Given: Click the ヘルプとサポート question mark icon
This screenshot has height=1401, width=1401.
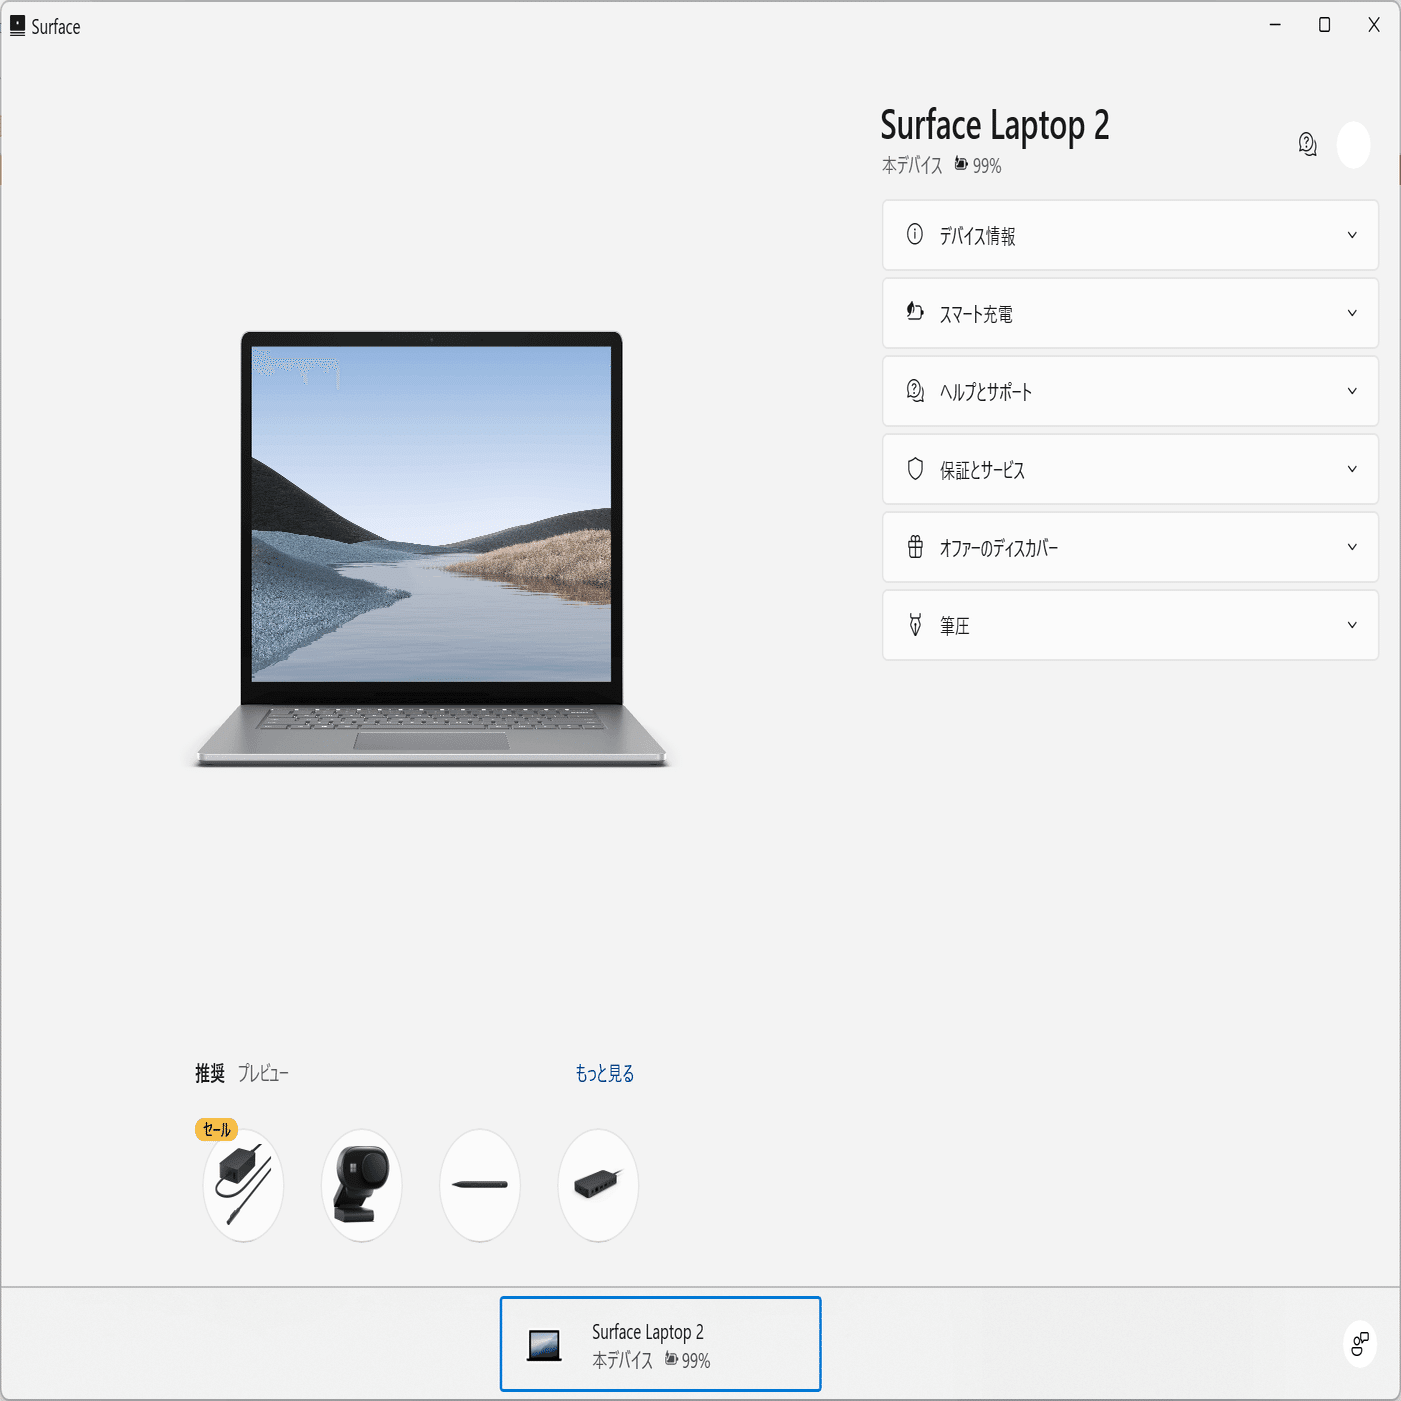Looking at the screenshot, I should (915, 391).
